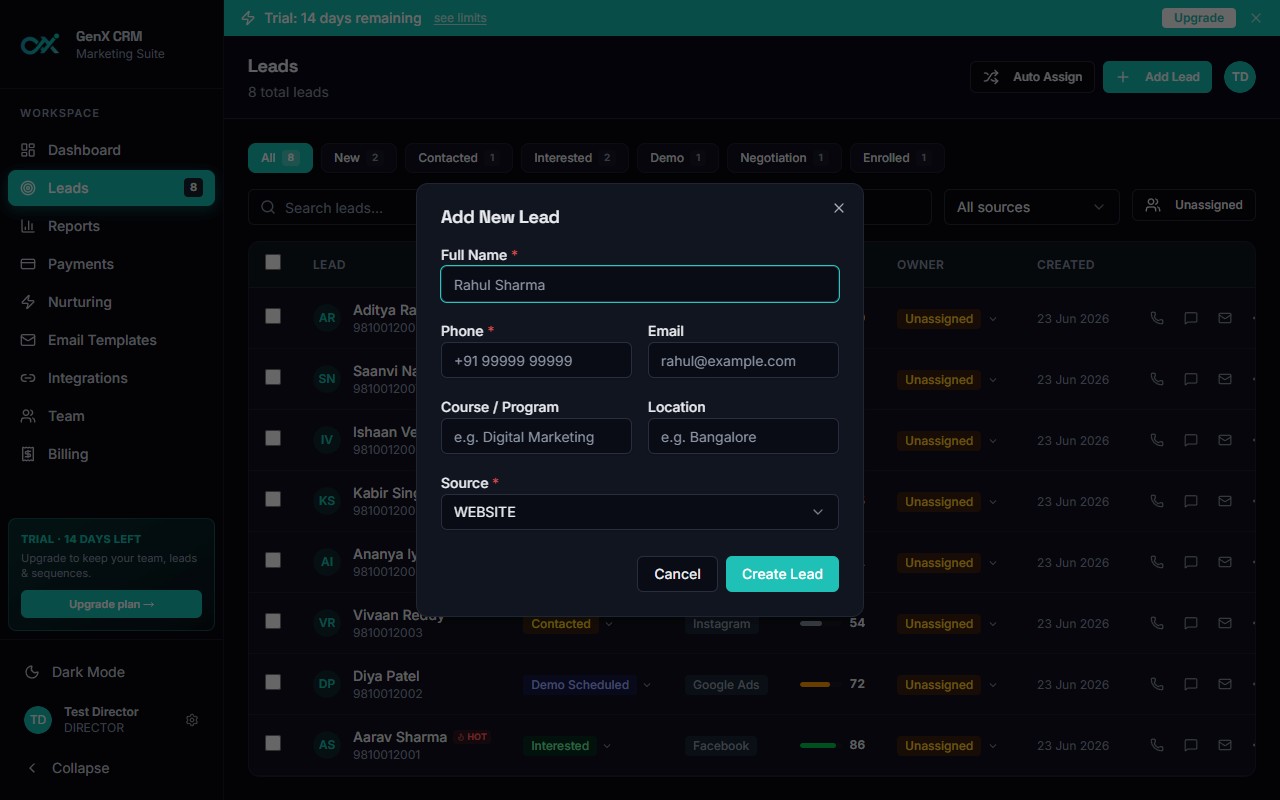This screenshot has width=1280, height=800.
Task: Close the Add New Lead dialog
Action: [x=839, y=208]
